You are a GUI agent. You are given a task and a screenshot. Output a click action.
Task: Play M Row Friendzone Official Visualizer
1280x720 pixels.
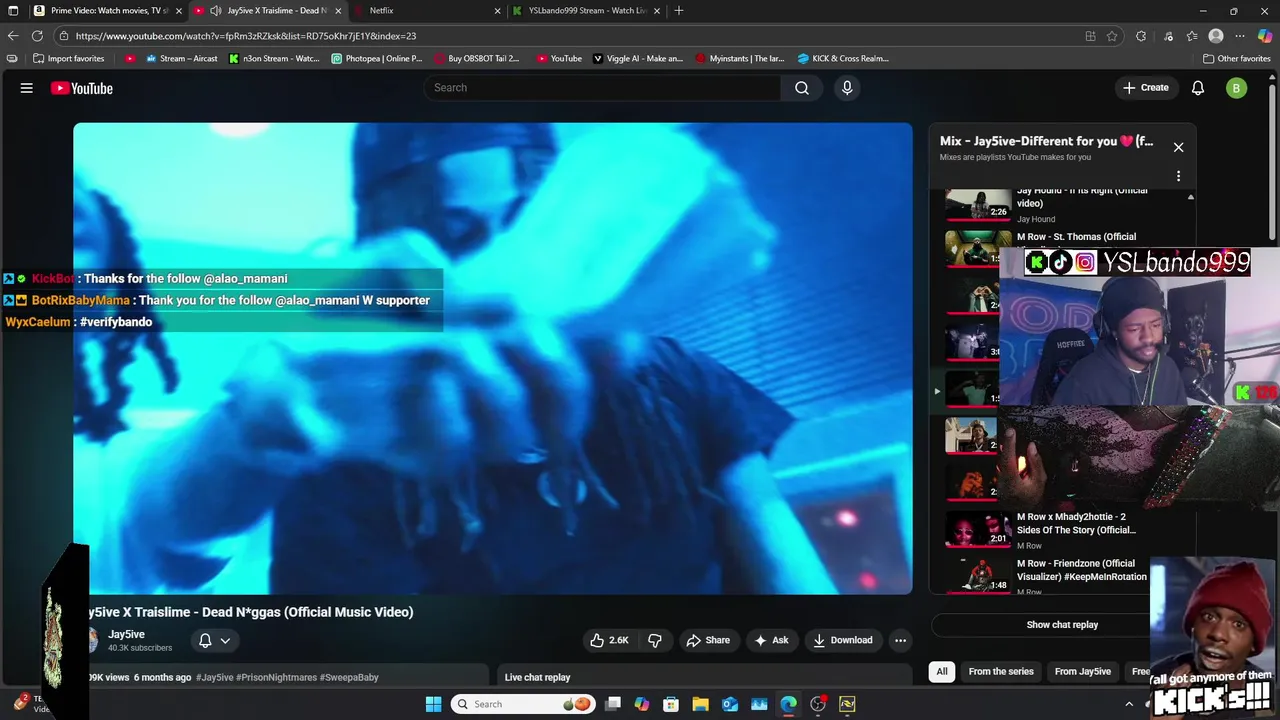(x=978, y=575)
